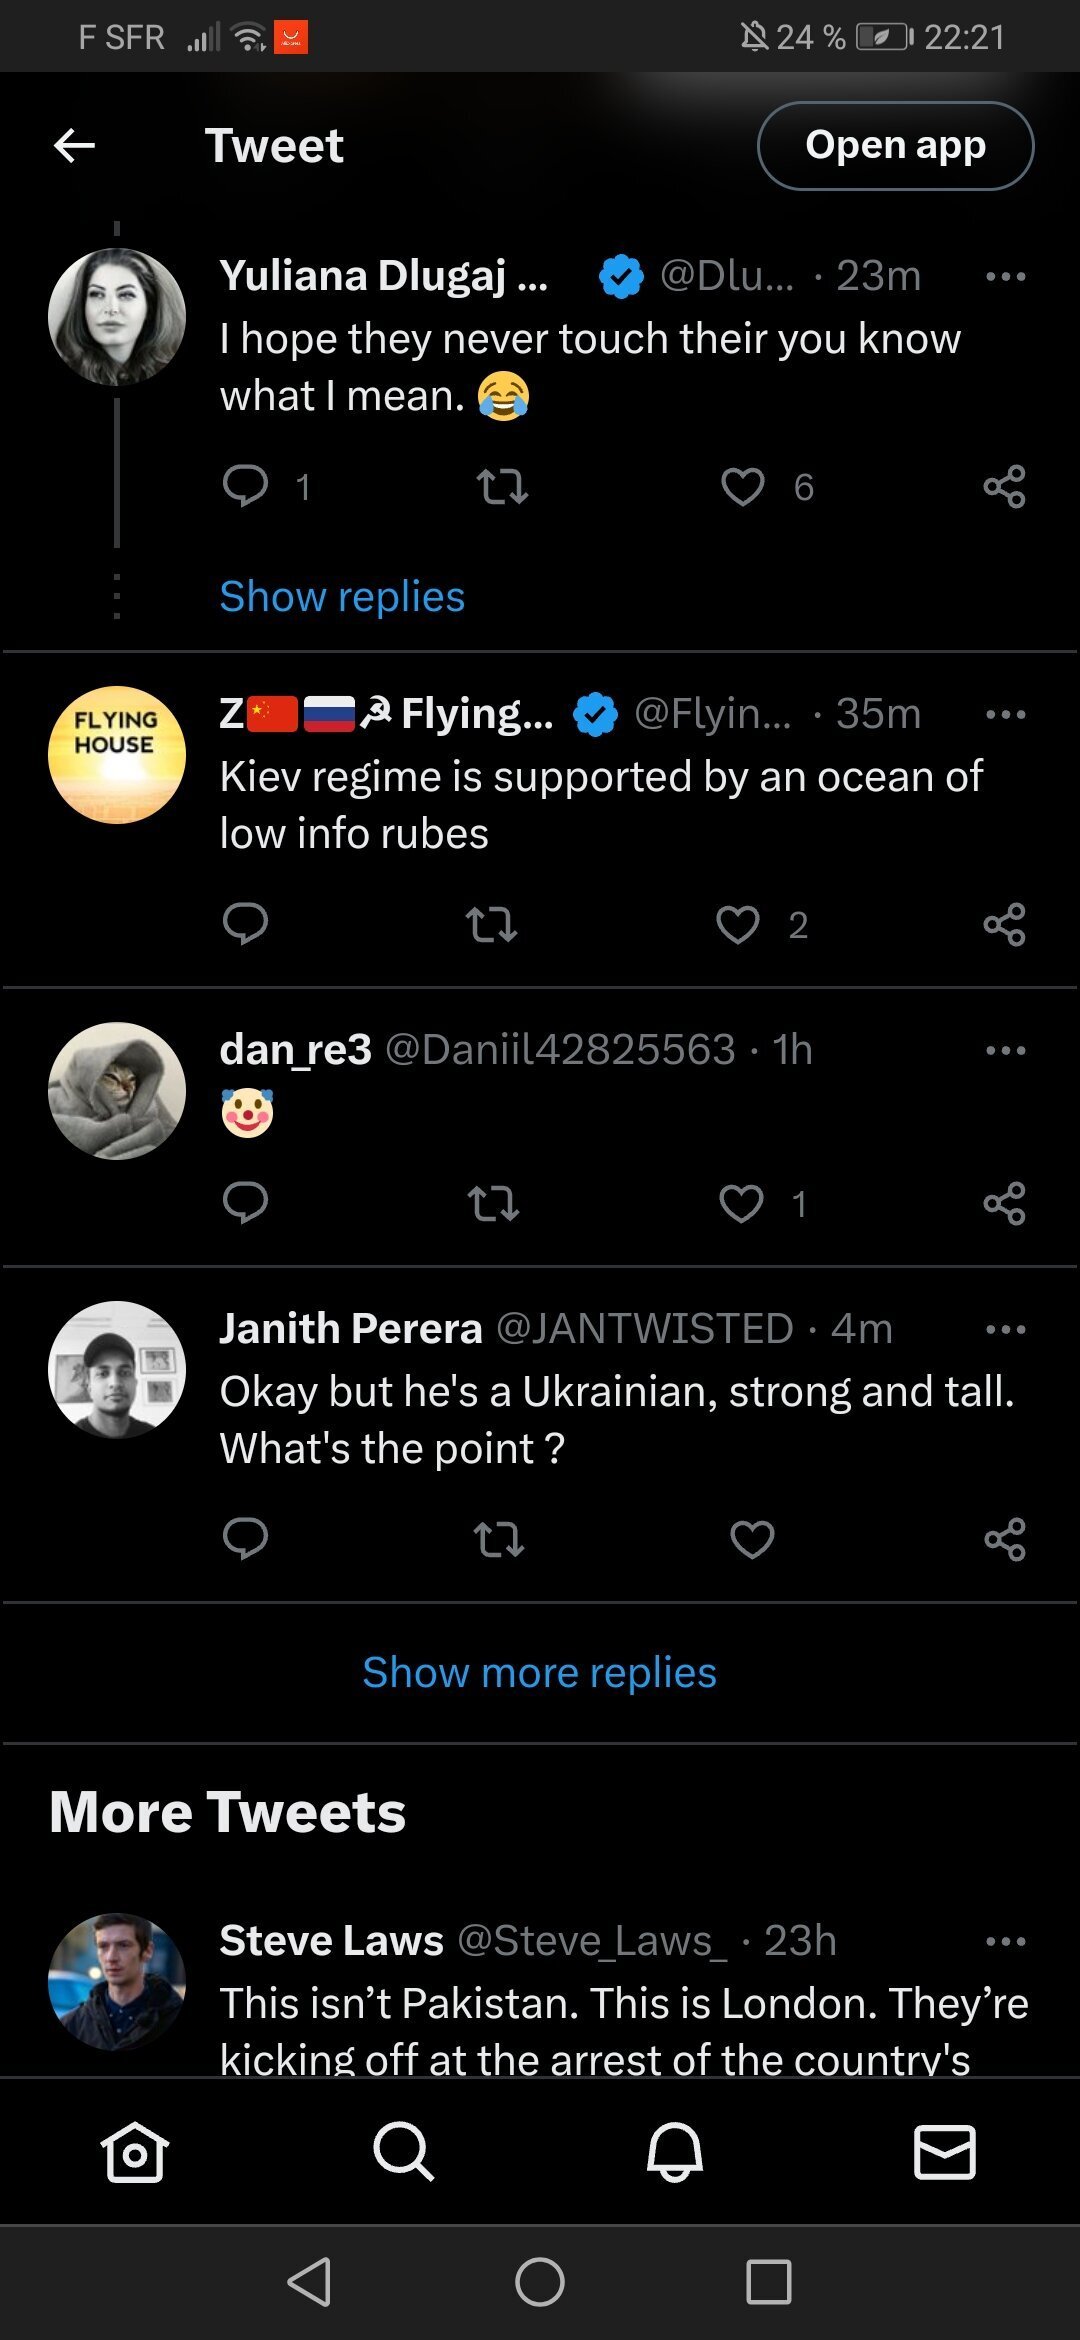Retweet Yuliana Dlugaj's tweet
Viewport: 1080px width, 2340px height.
(501, 487)
